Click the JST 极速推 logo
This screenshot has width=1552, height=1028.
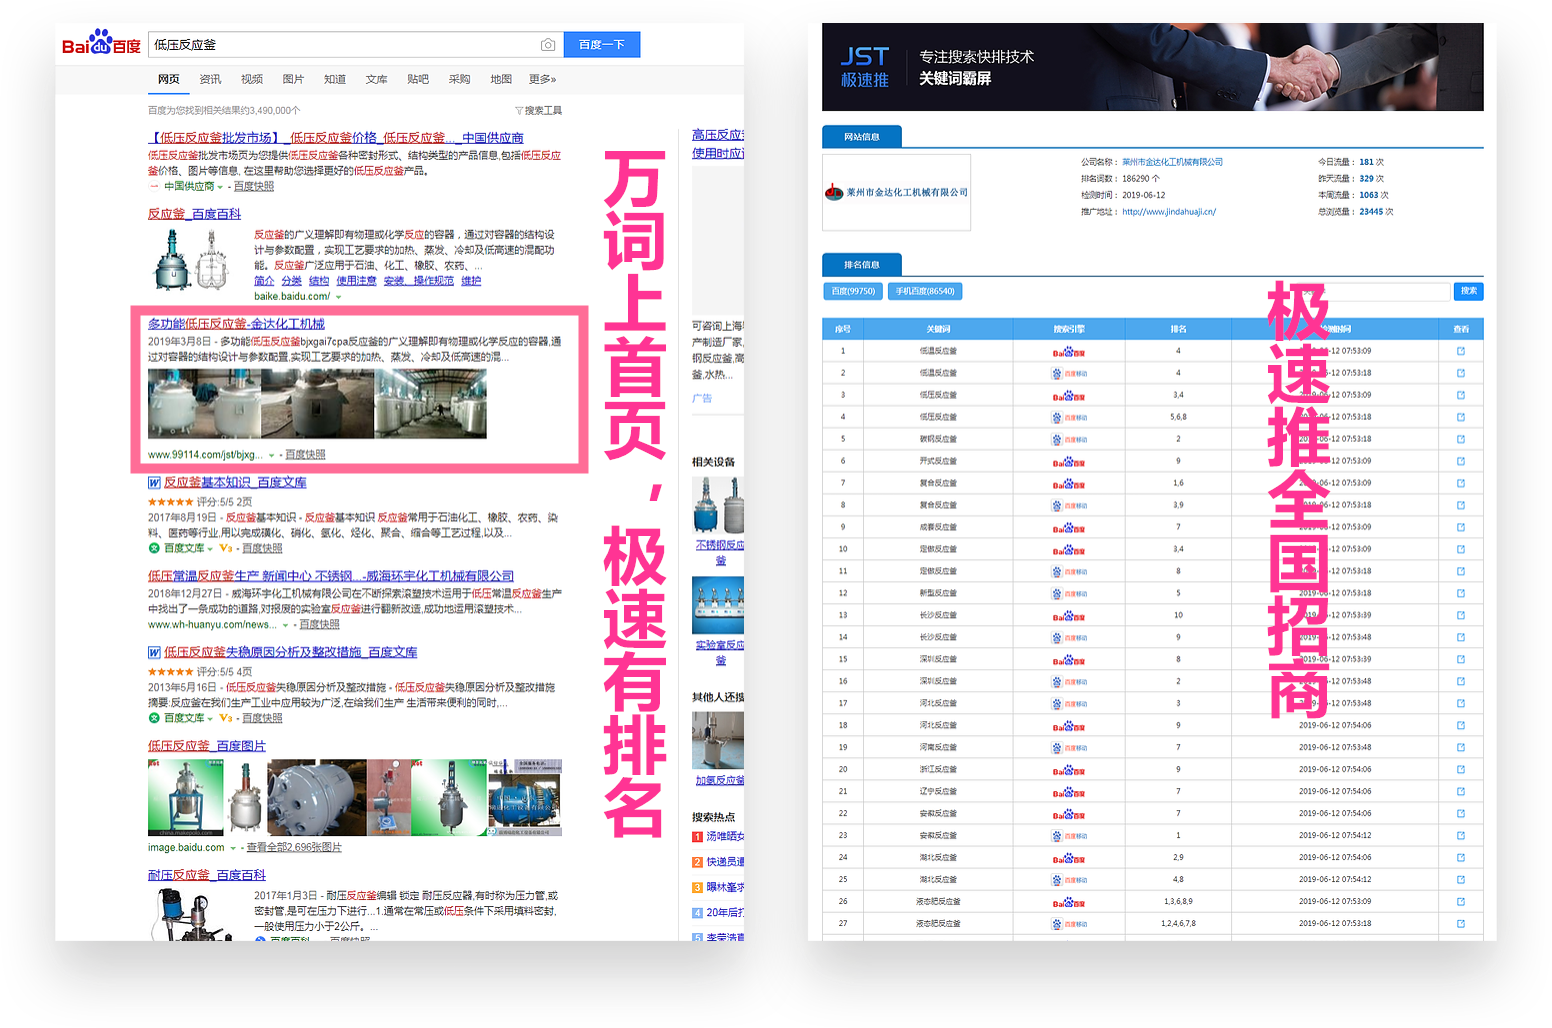[x=864, y=67]
